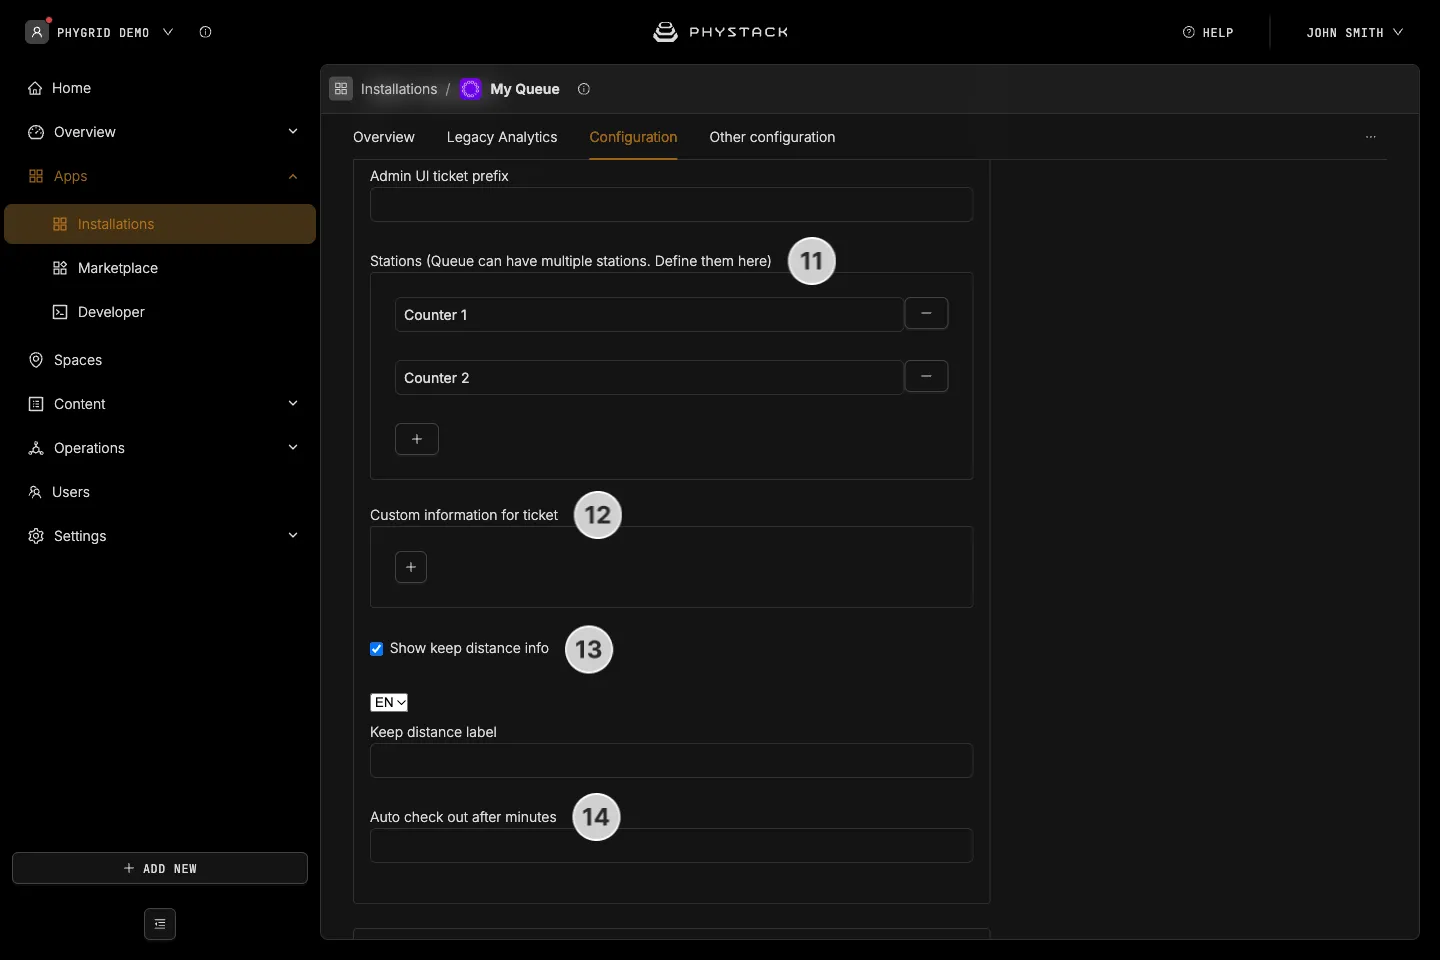
Task: Click Installations breadcrumb link
Action: [399, 89]
